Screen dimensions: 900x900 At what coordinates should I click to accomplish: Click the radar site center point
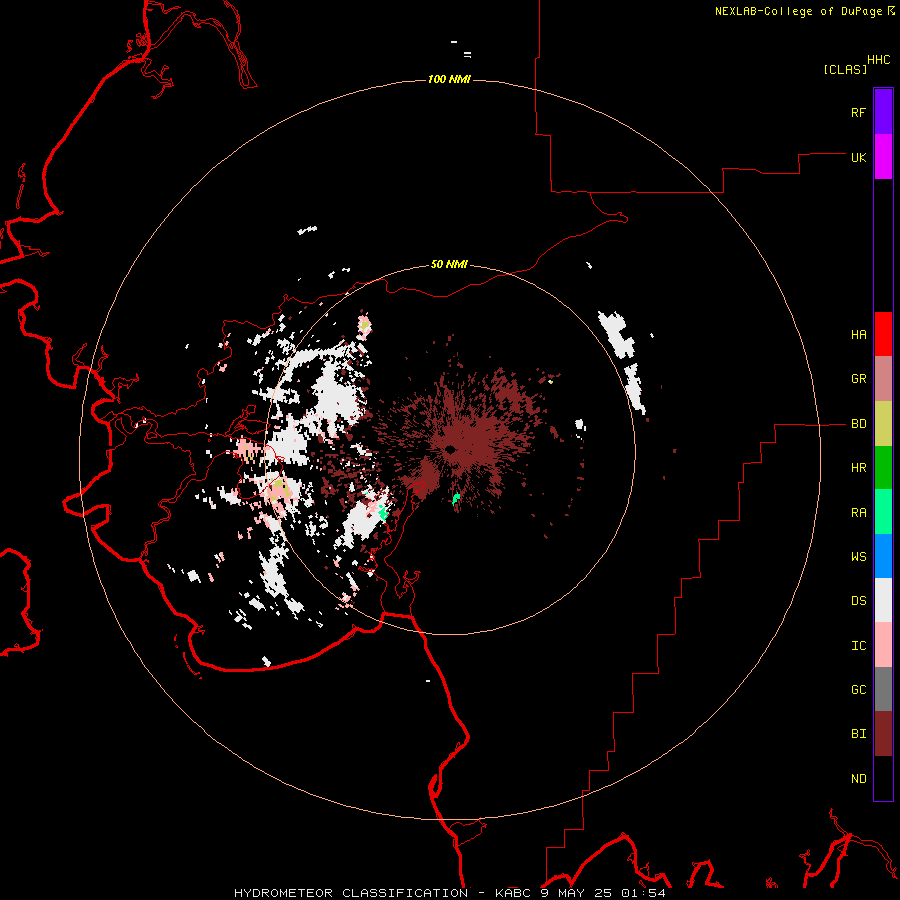(451, 449)
